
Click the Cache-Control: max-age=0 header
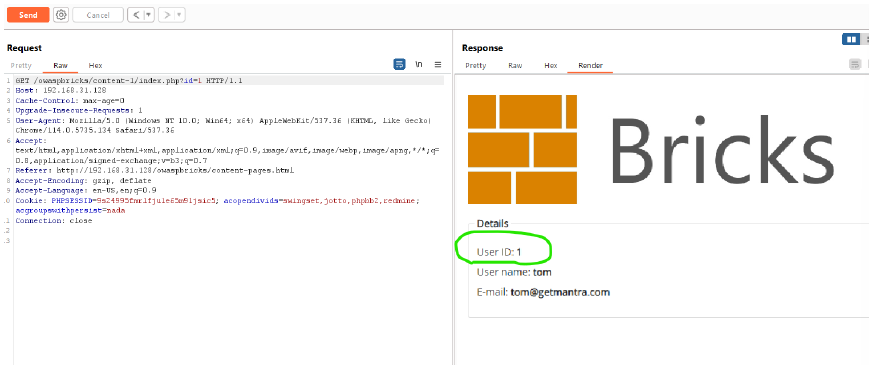70,100
